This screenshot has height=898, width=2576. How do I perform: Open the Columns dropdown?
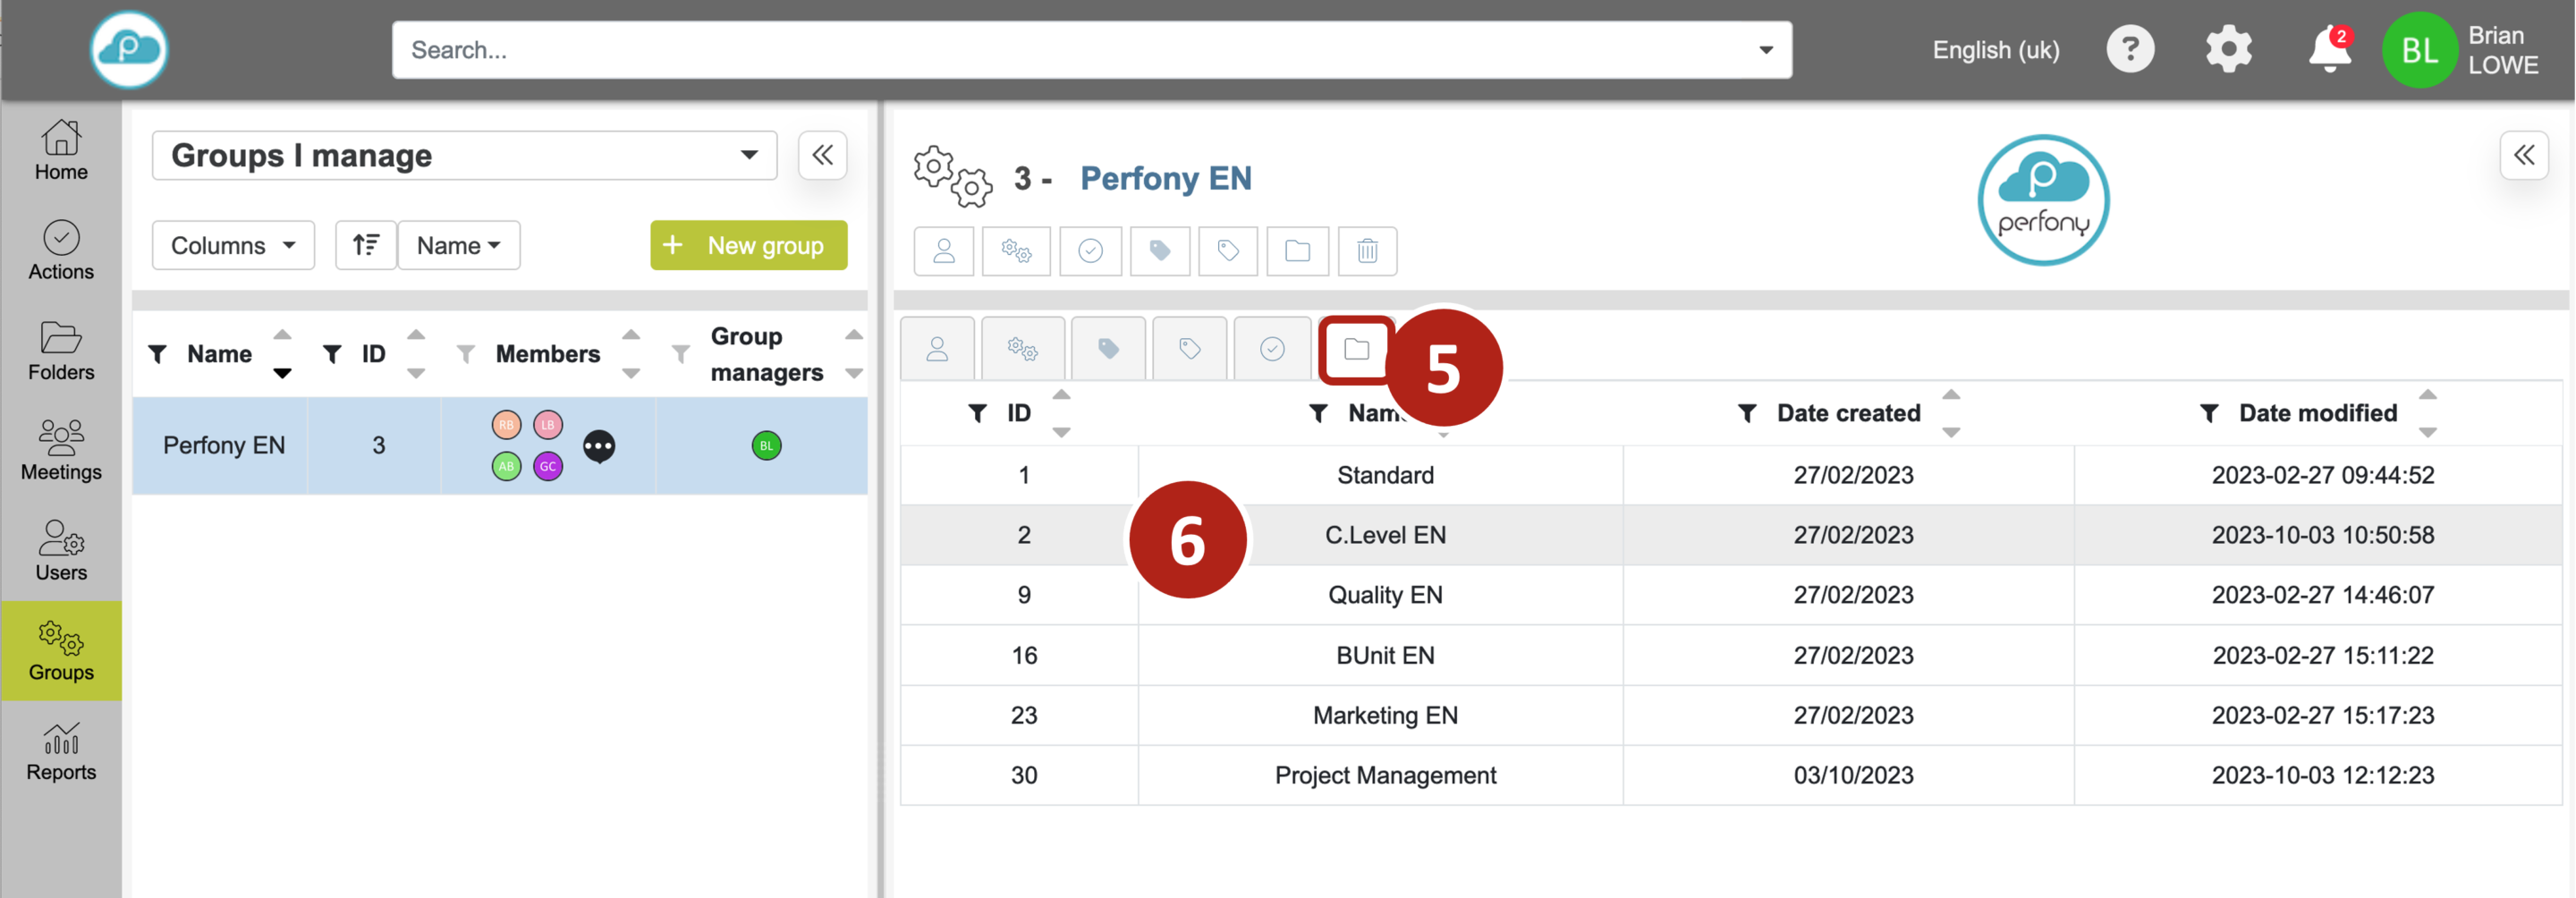(233, 245)
